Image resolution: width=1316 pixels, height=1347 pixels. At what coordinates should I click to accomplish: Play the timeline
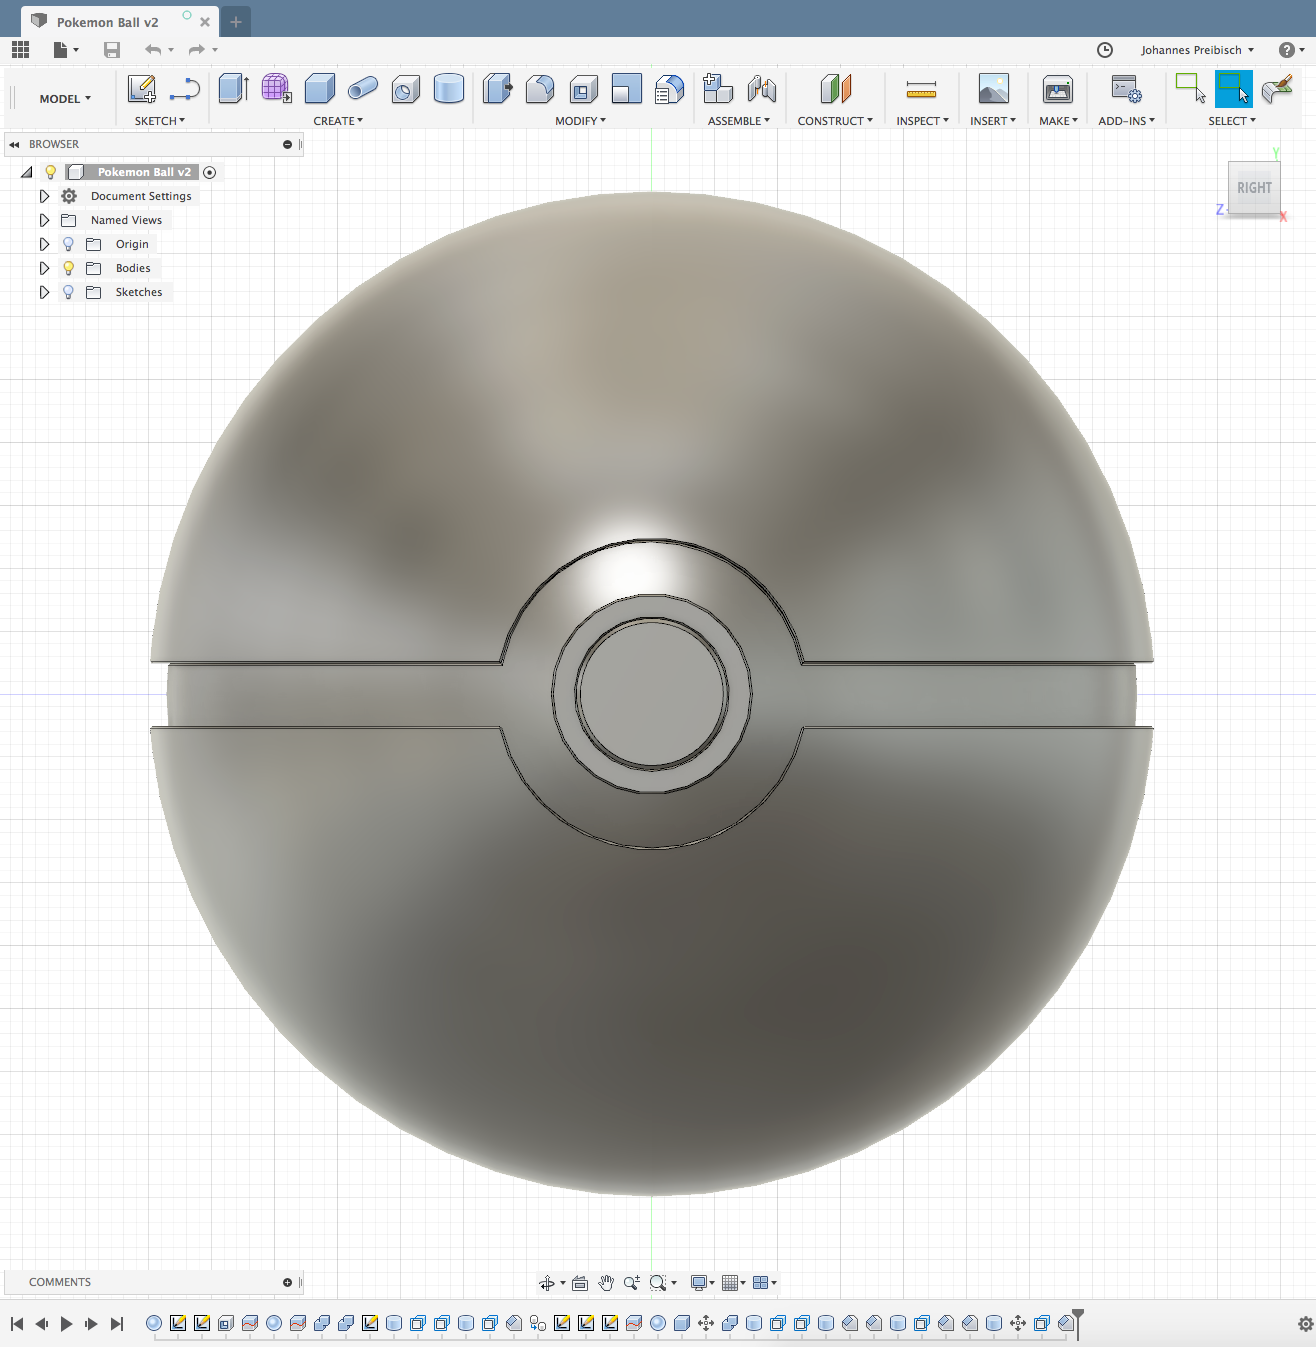click(x=66, y=1324)
